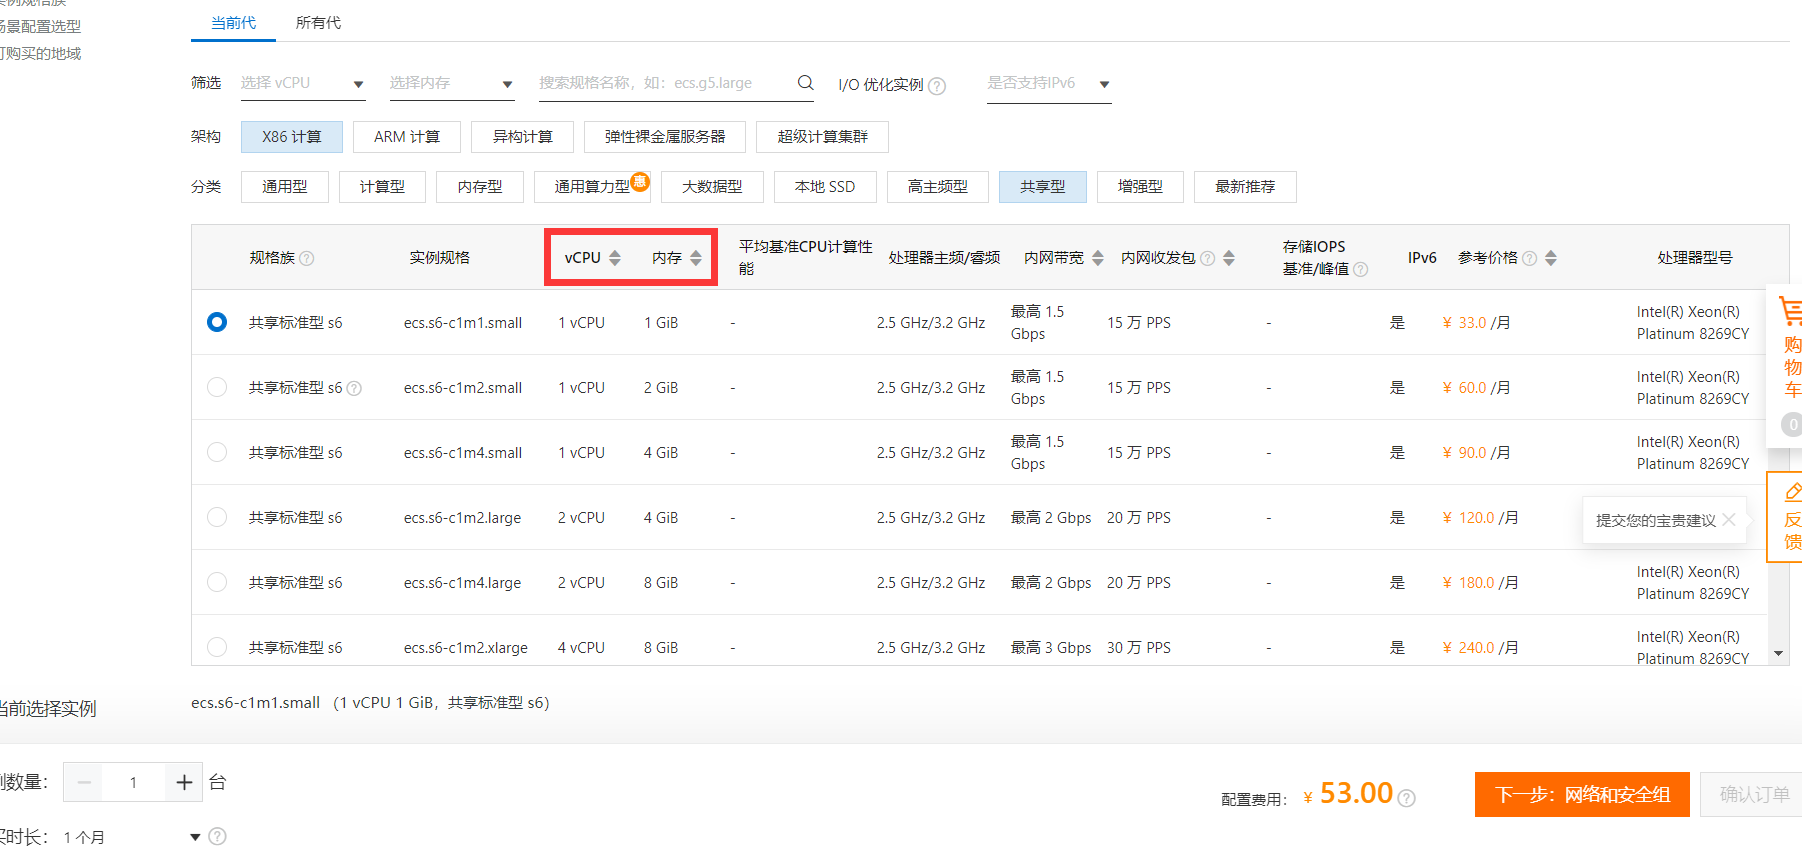Sort table by vCPU column arrows

[615, 258]
